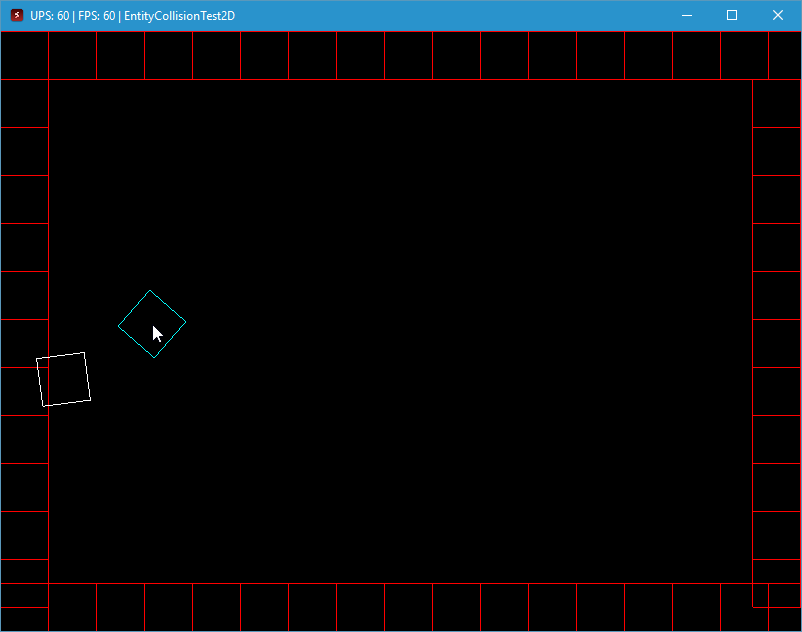Click the UPS: 60 | FPS: 60 title text
The width and height of the screenshot is (802, 632).
(73, 16)
